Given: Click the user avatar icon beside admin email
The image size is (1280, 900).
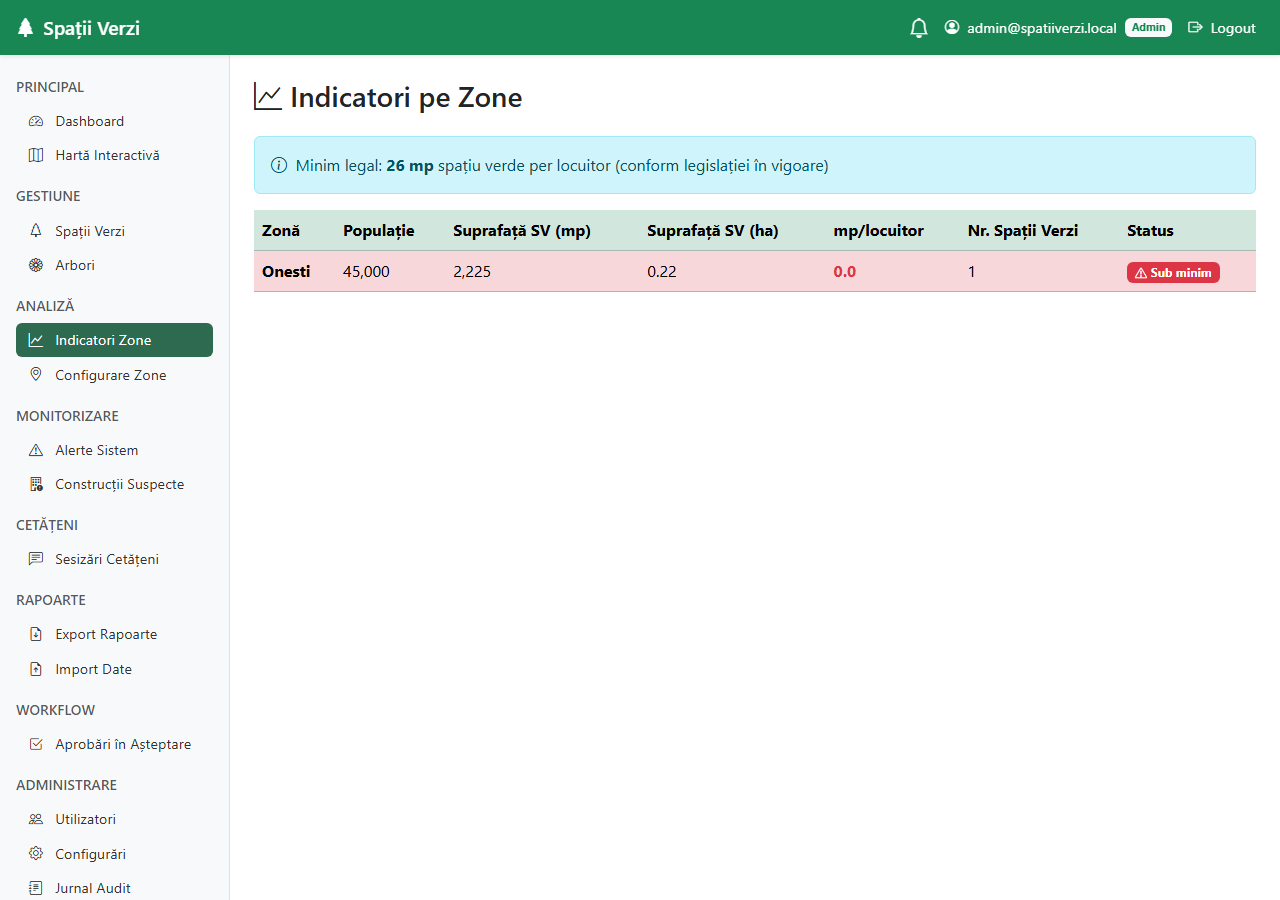Looking at the screenshot, I should 952,28.
